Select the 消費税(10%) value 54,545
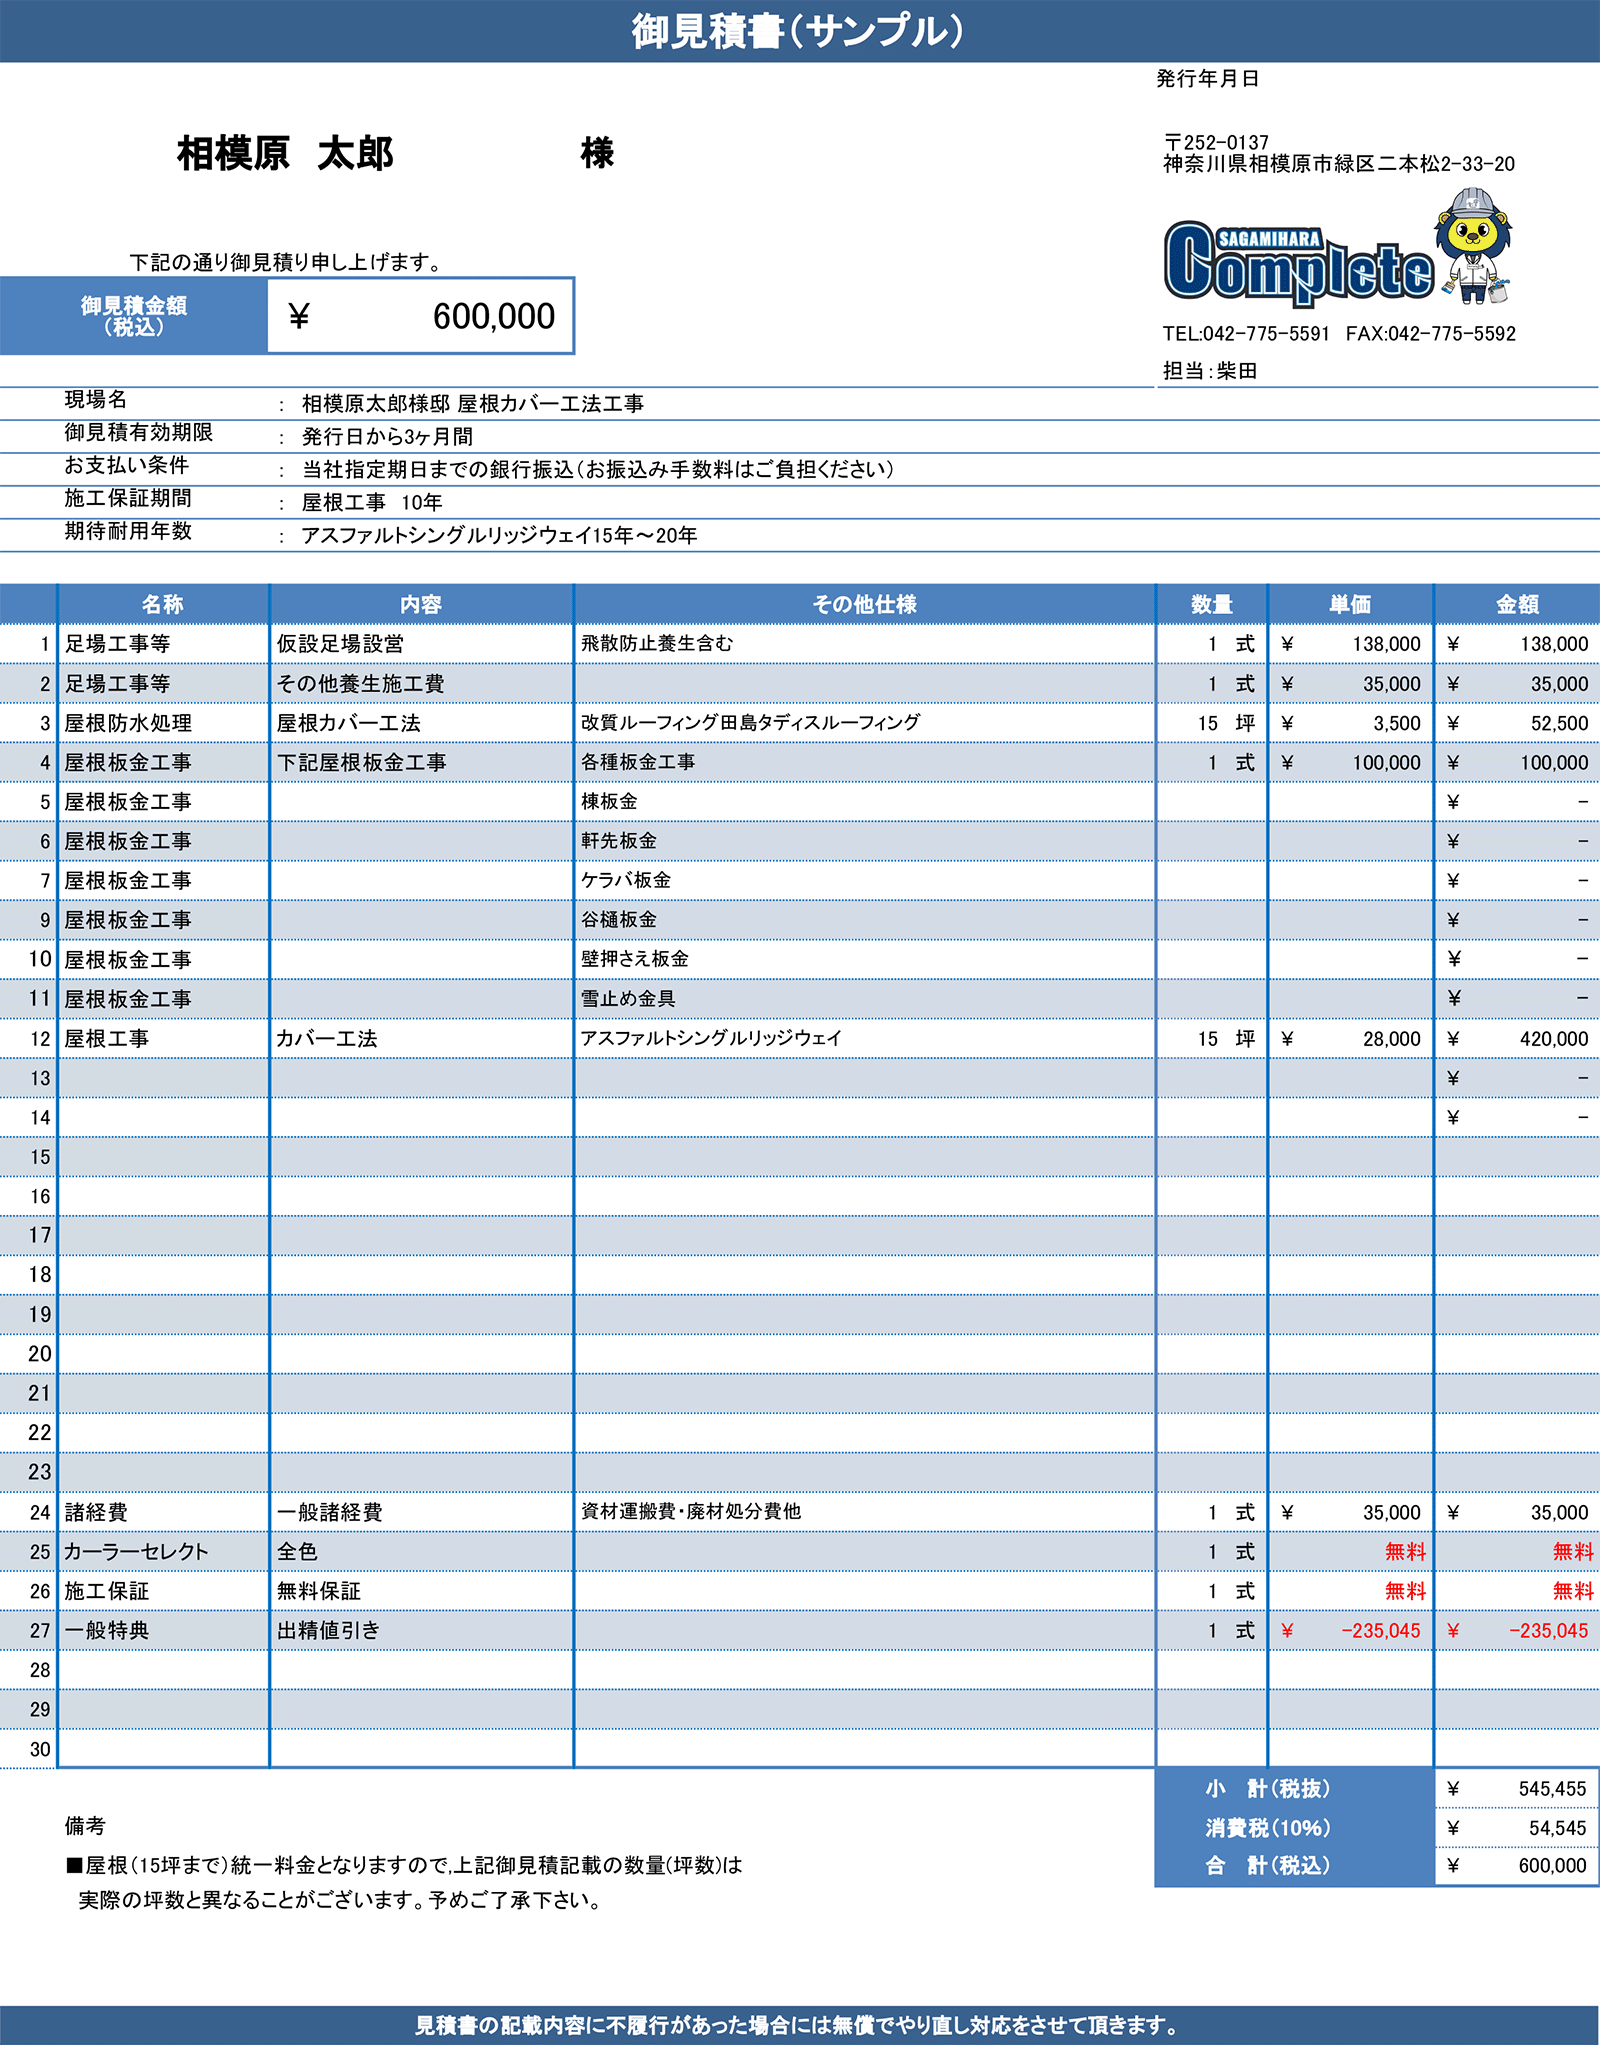 pyautogui.click(x=1556, y=1828)
